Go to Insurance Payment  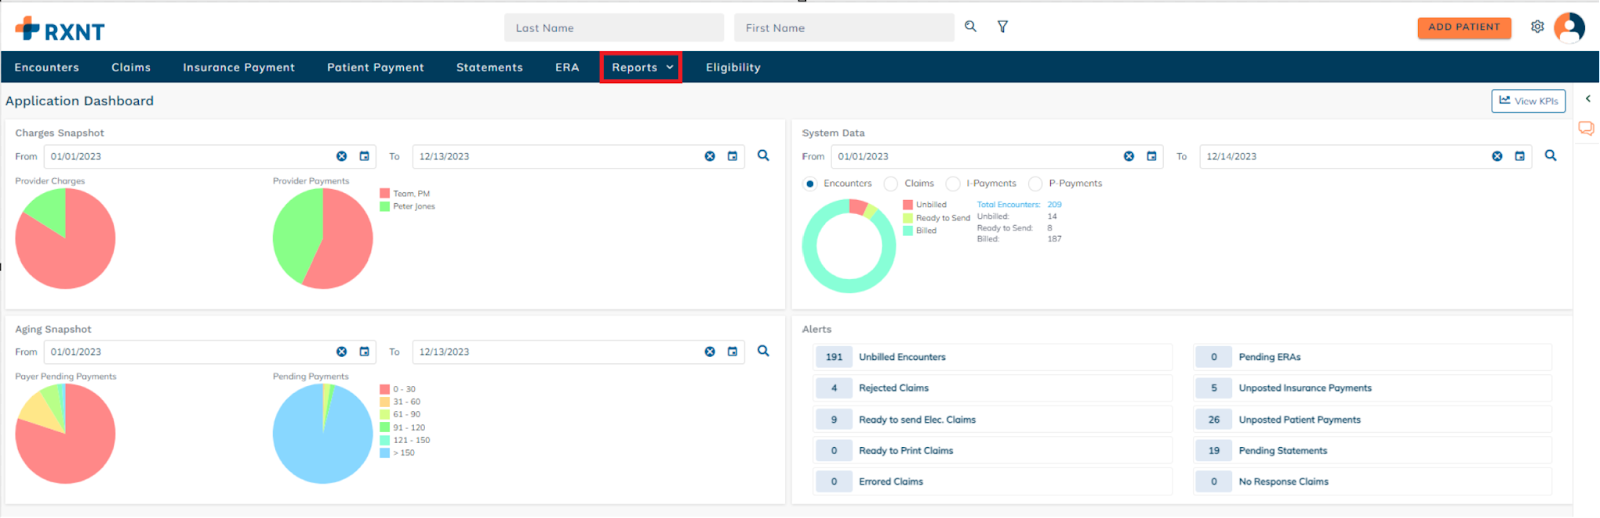tap(239, 67)
